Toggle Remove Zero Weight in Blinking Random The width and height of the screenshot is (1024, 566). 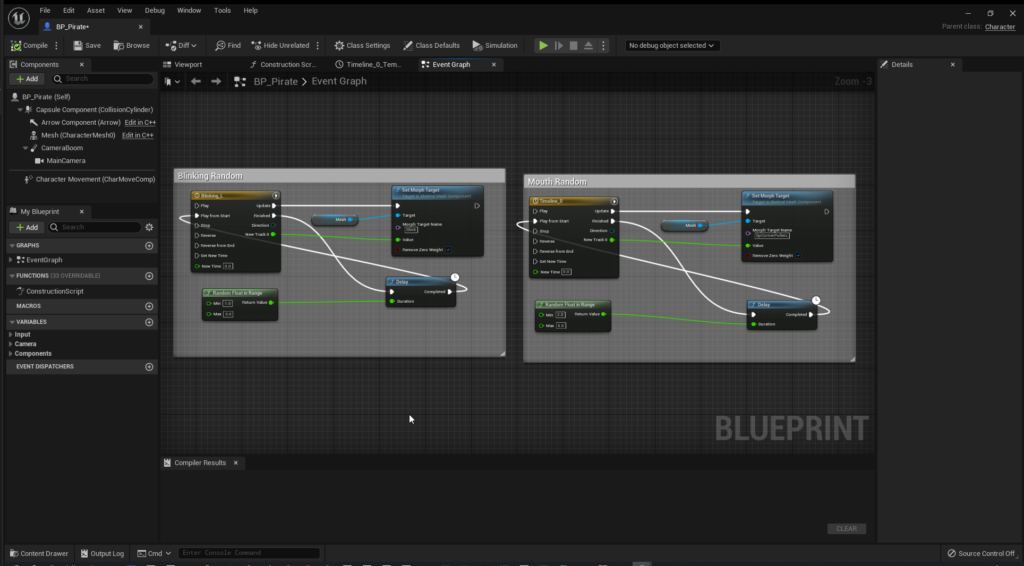point(448,249)
